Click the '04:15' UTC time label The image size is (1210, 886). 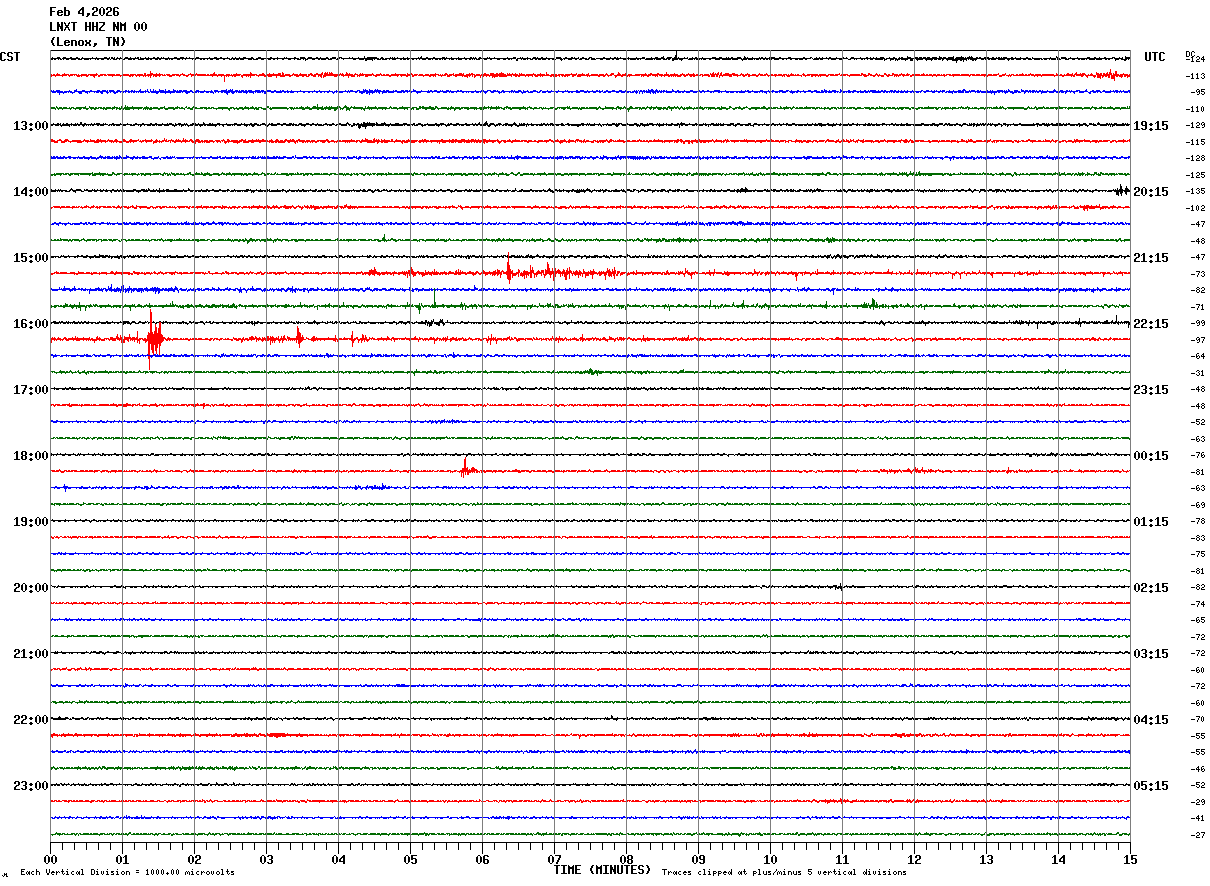(x=1151, y=720)
